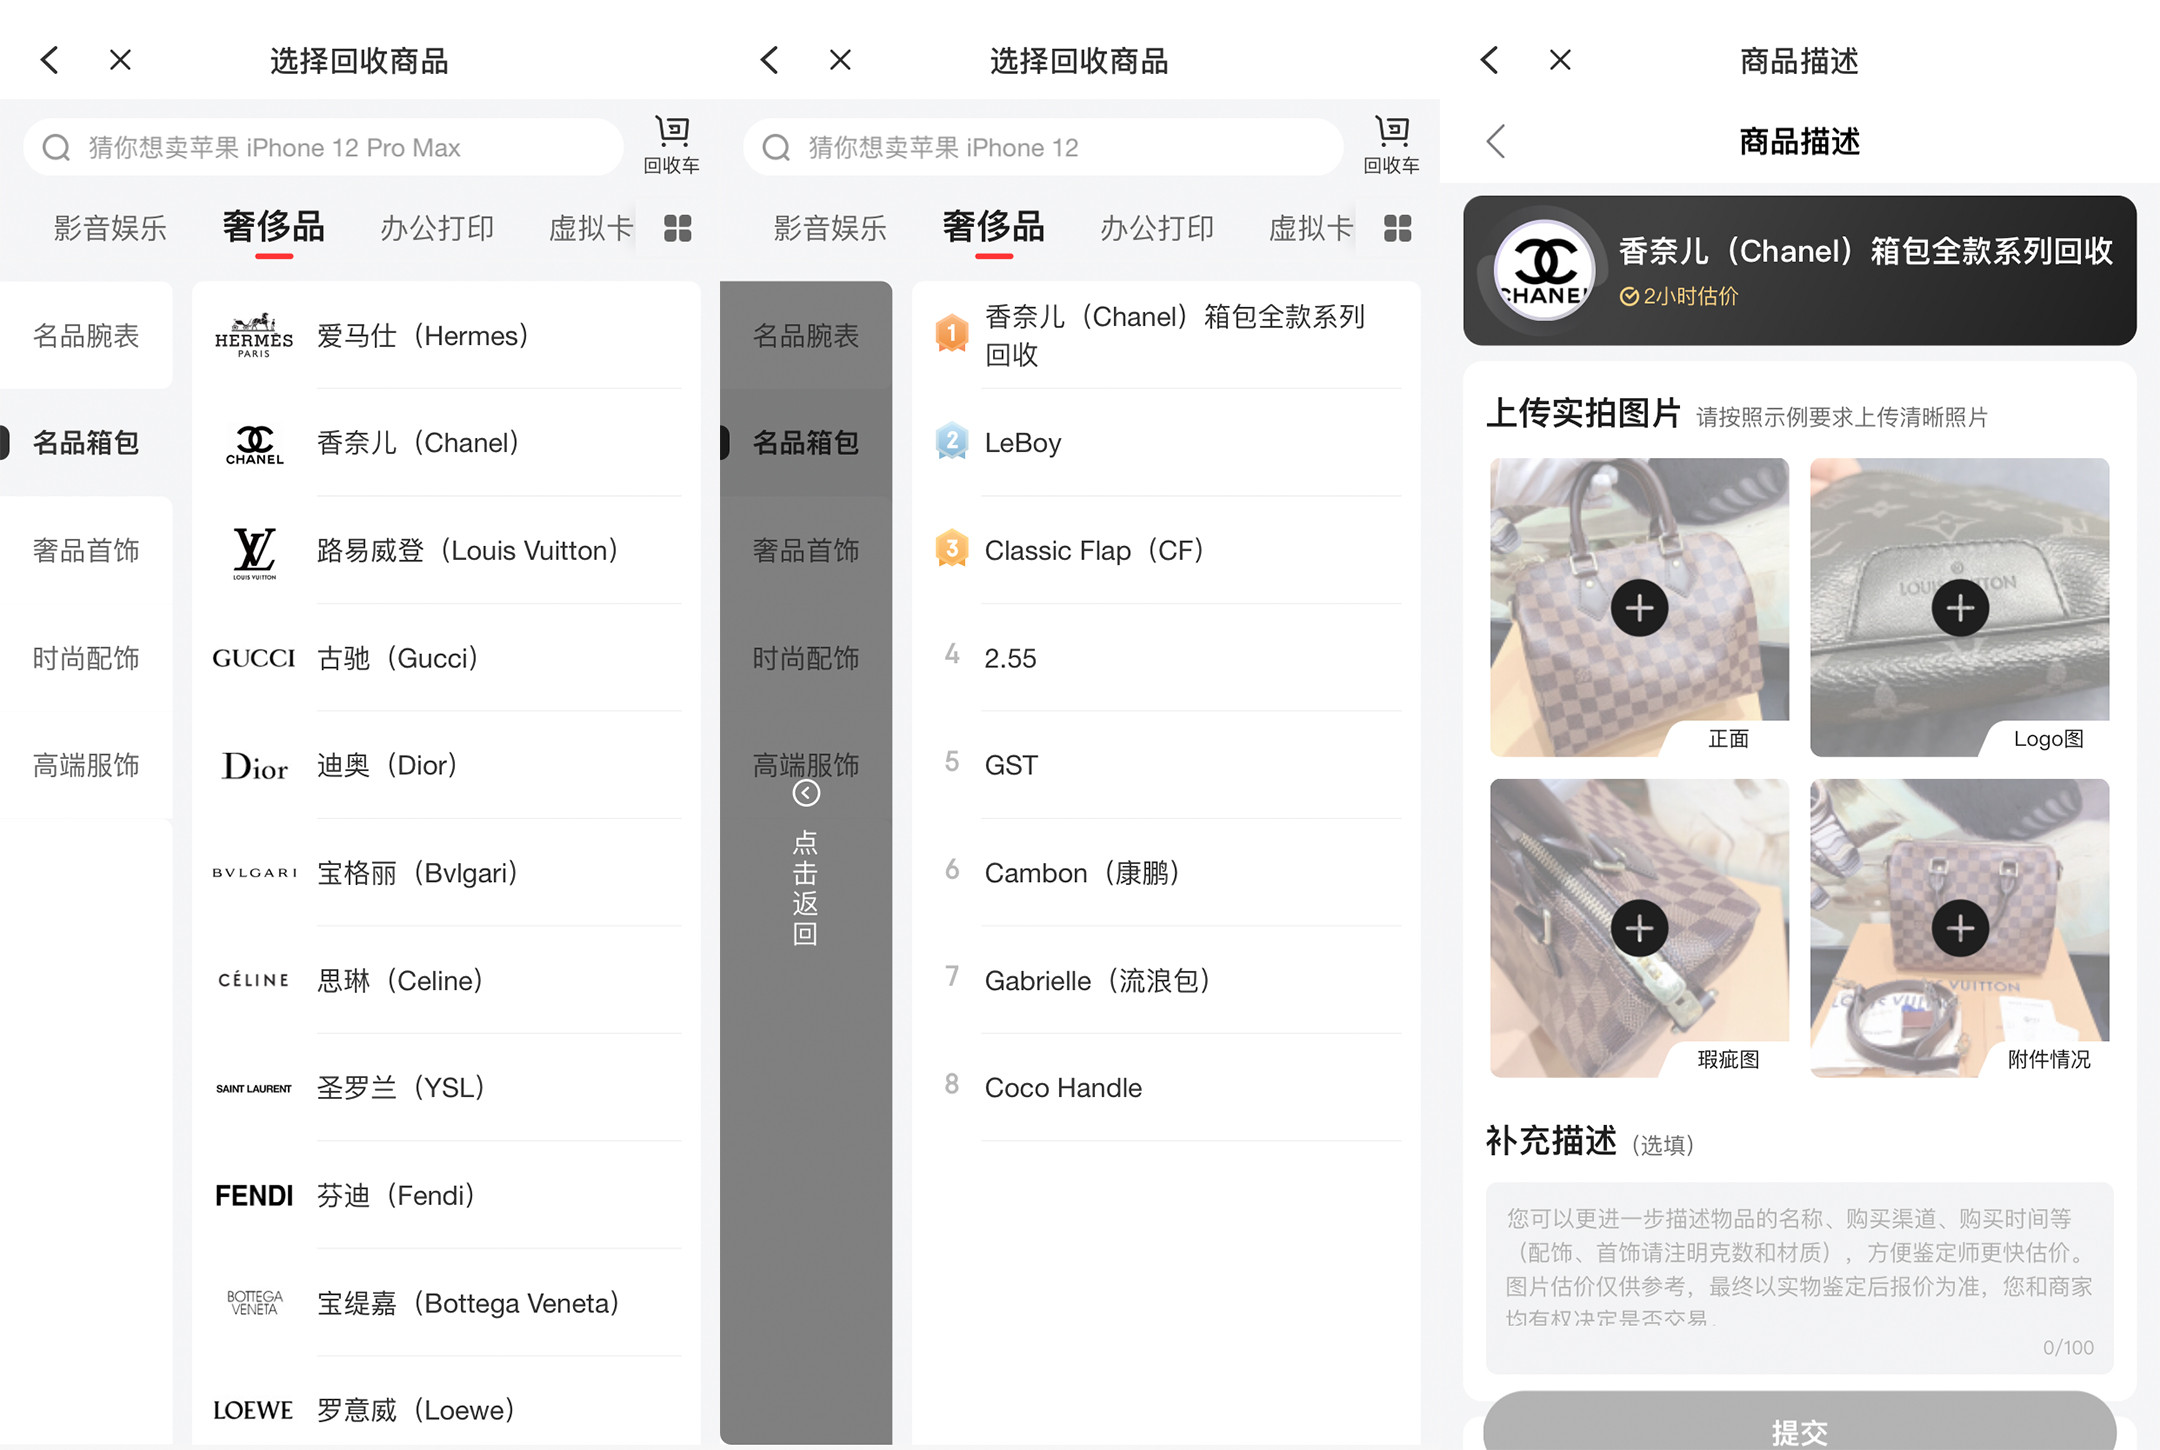Open the category grid icon in the first panel
The height and width of the screenshot is (1450, 2160).
(677, 229)
